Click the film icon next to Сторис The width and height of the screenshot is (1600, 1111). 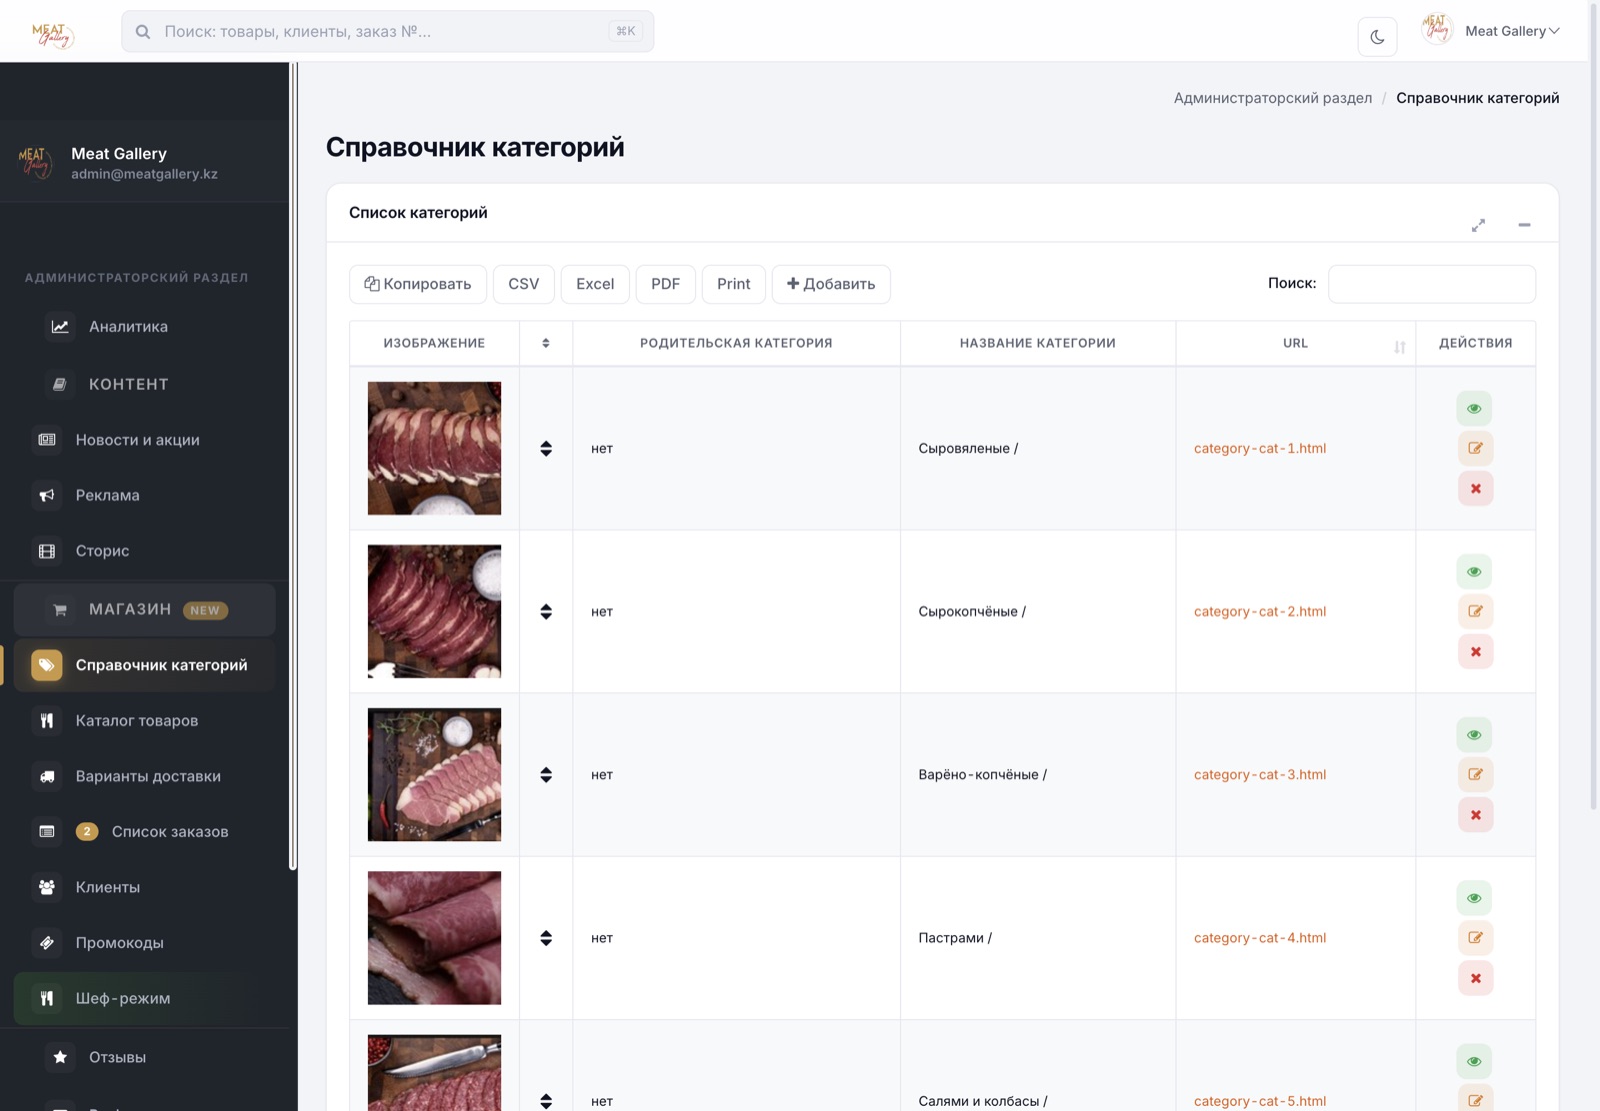tap(47, 551)
